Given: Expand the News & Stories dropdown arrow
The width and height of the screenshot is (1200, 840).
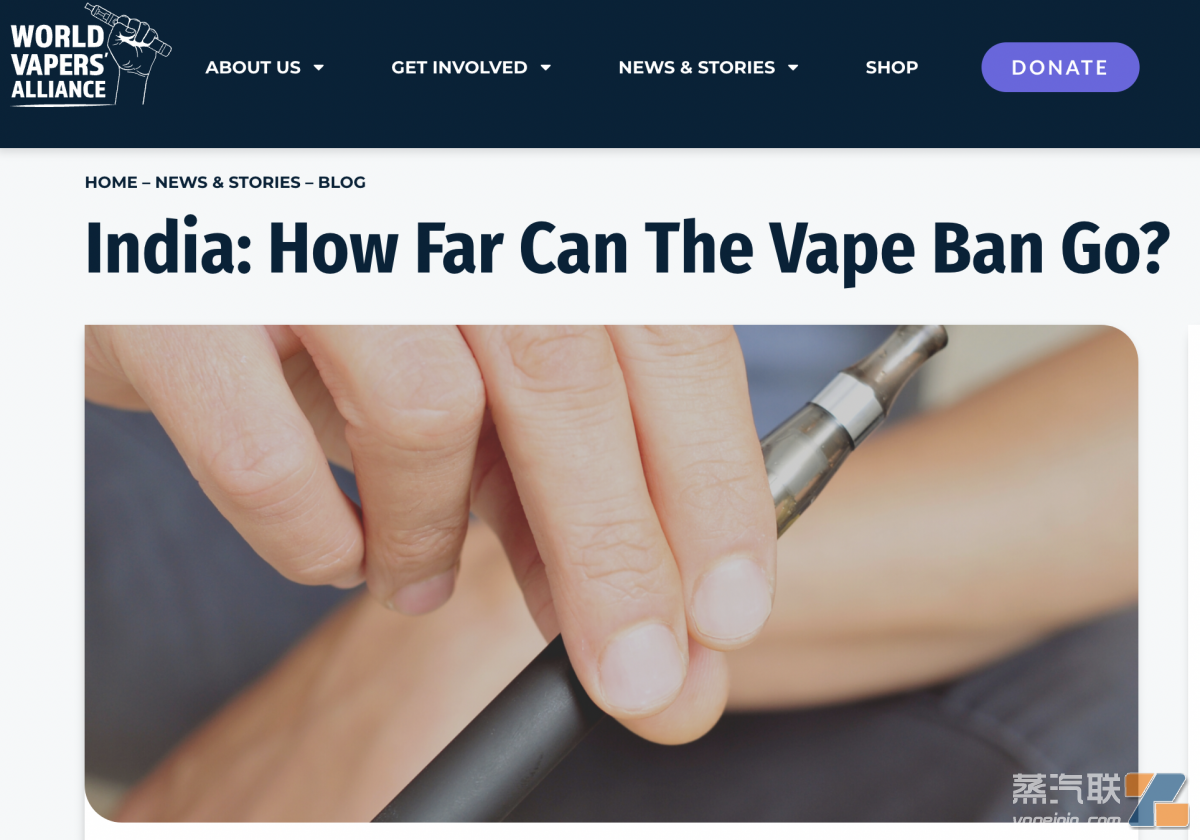Looking at the screenshot, I should point(793,68).
